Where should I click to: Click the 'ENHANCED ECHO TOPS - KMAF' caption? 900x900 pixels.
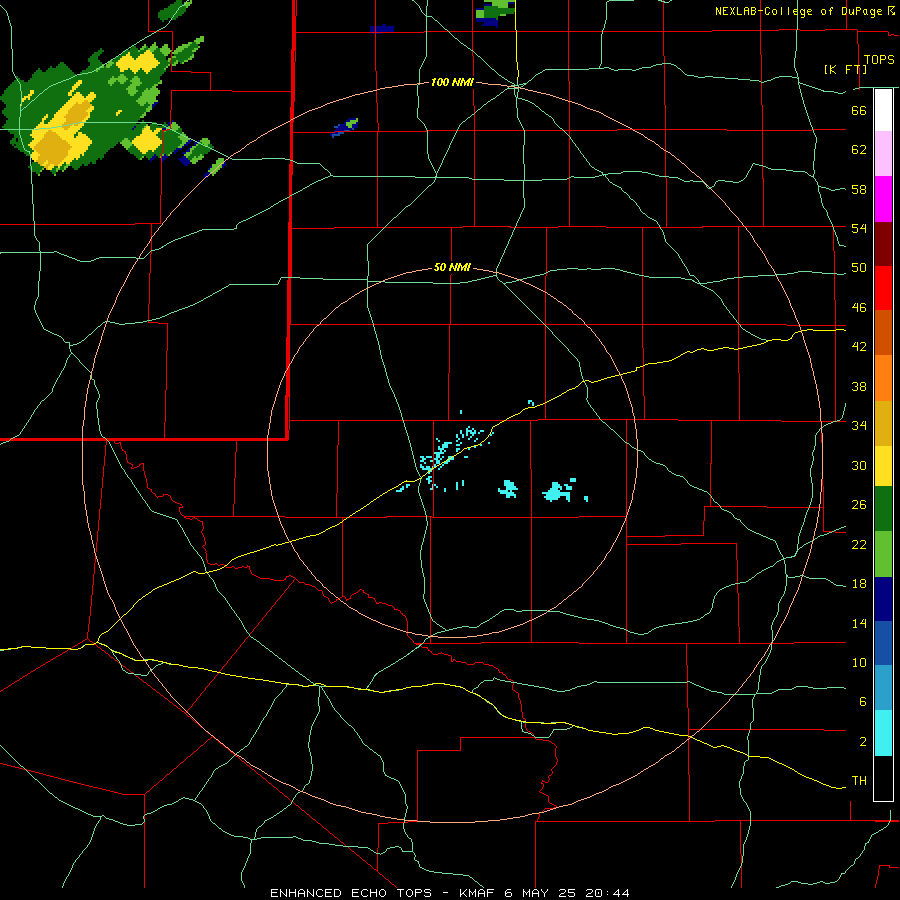pos(382,893)
